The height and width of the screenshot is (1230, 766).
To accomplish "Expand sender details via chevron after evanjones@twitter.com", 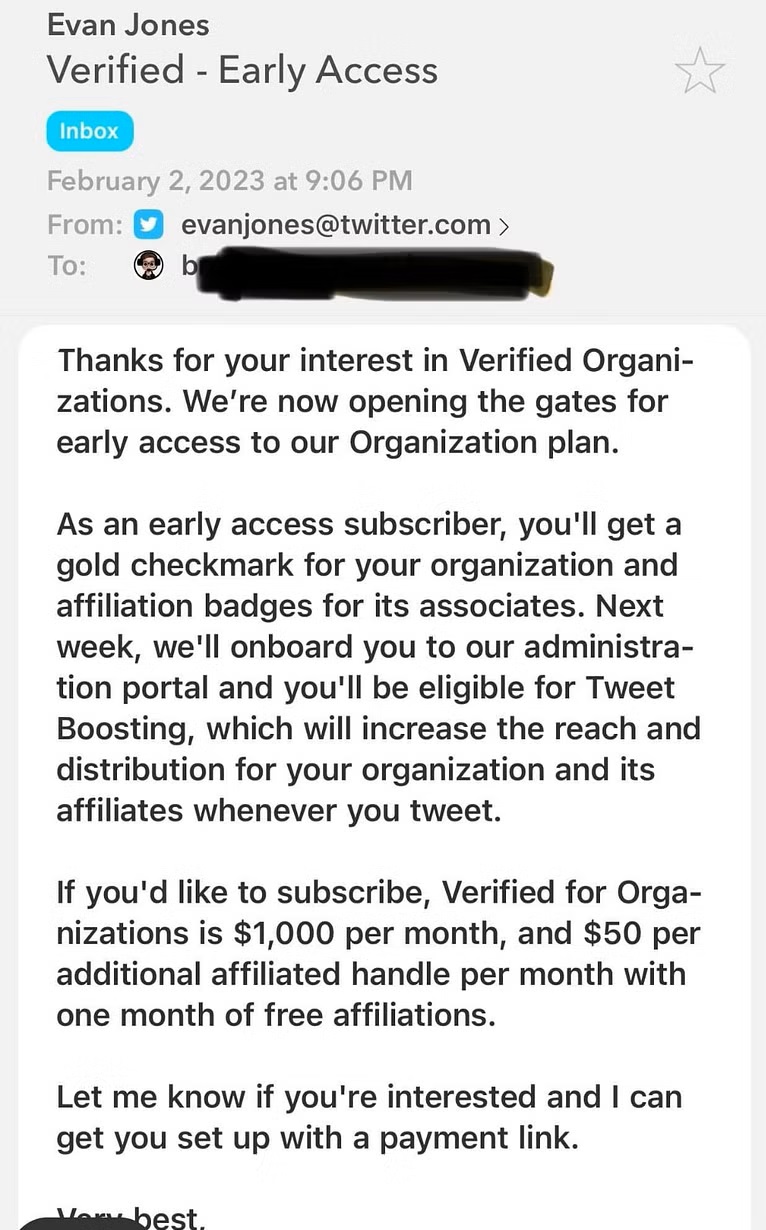I will 503,226.
